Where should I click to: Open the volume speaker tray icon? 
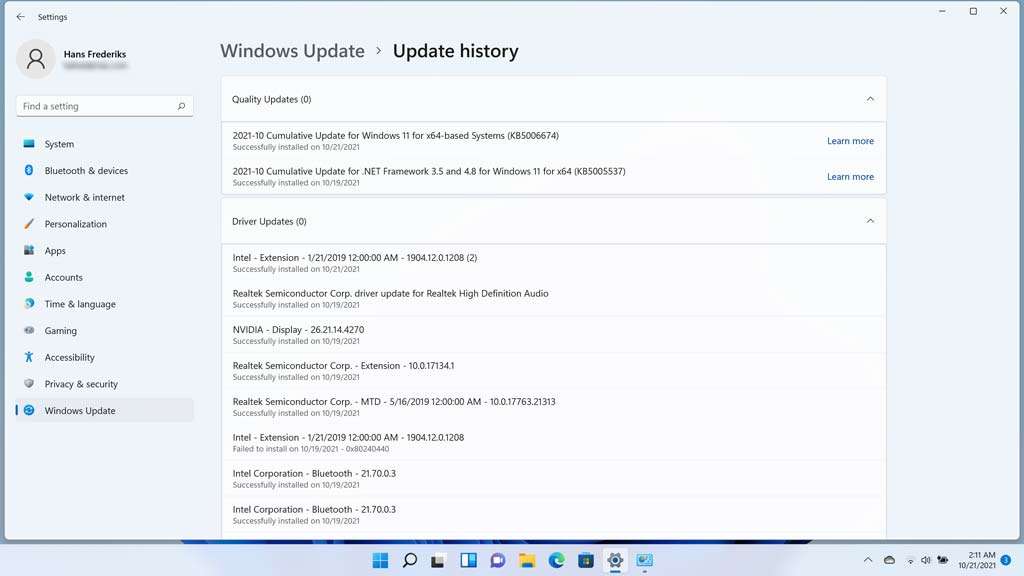click(x=925, y=560)
